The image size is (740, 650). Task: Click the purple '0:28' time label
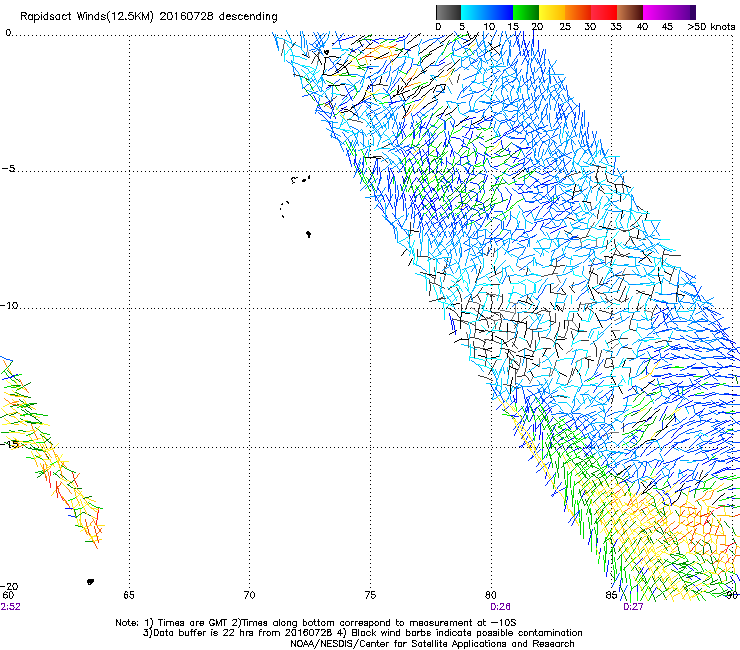click(500, 607)
